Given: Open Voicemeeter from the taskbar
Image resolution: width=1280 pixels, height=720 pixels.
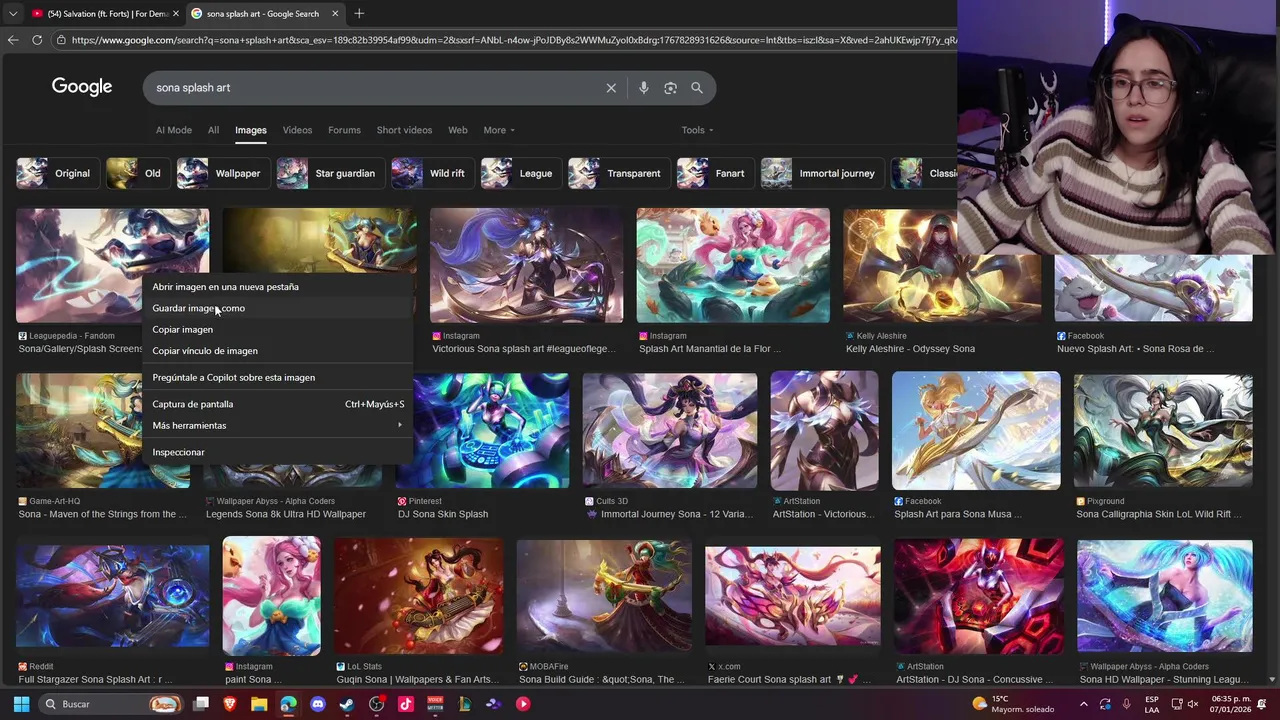Looking at the screenshot, I should point(435,704).
